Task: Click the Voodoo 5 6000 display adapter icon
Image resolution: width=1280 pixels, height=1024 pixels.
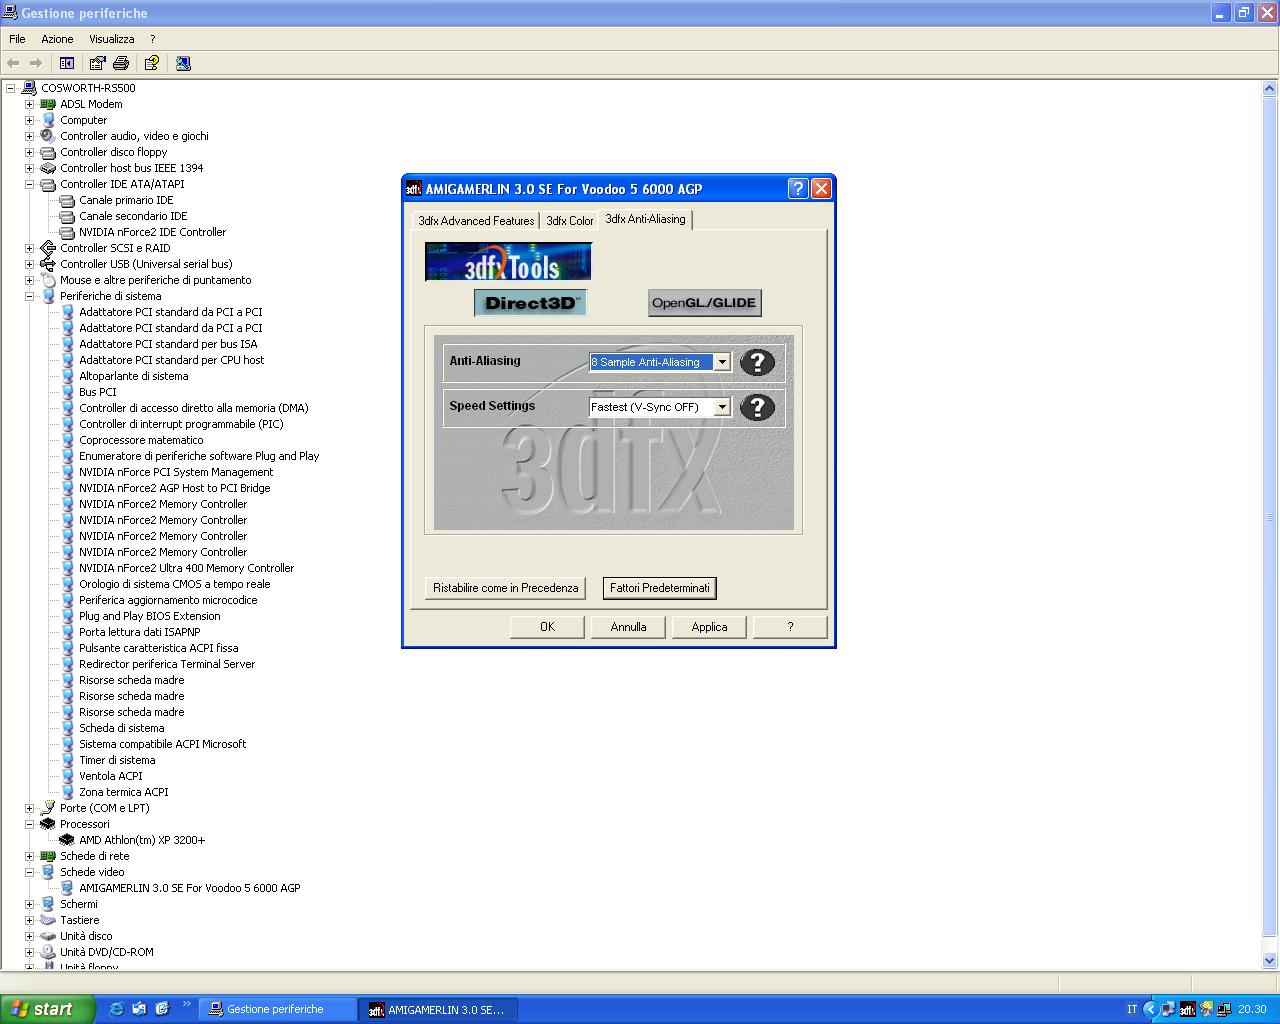Action: click(67, 888)
